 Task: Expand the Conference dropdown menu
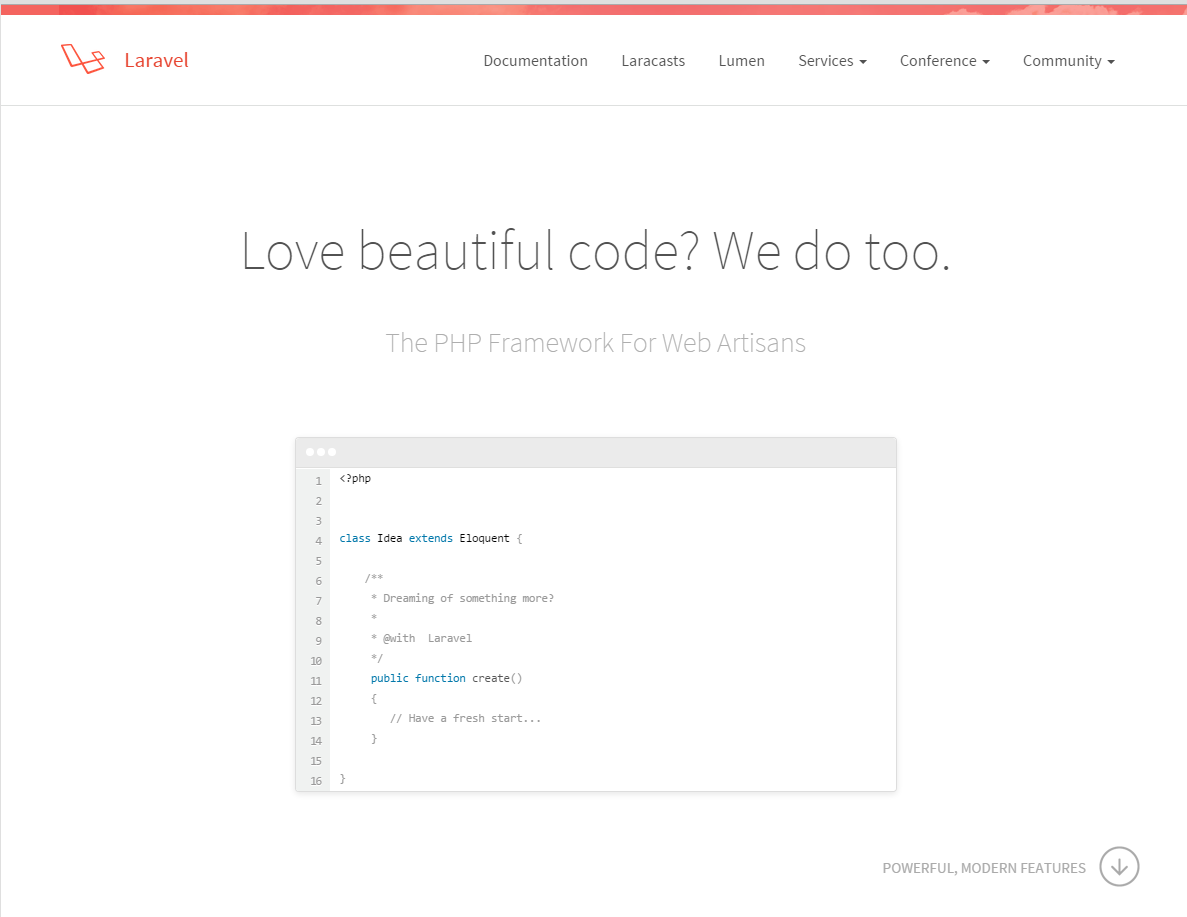[944, 61]
